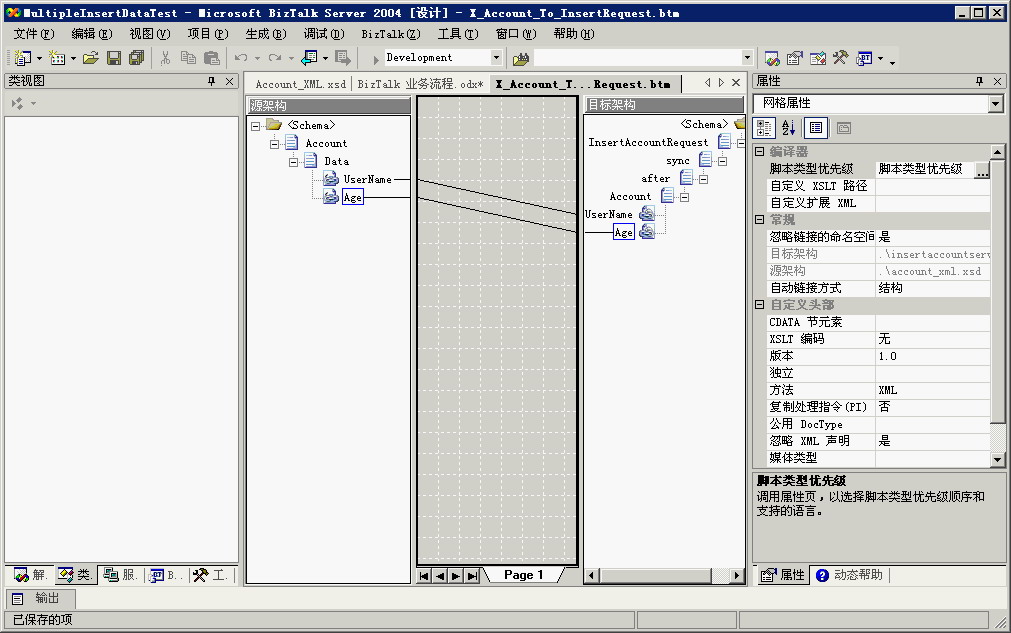Click the Save All toolbar icon
1011x633 pixels.
[137, 58]
